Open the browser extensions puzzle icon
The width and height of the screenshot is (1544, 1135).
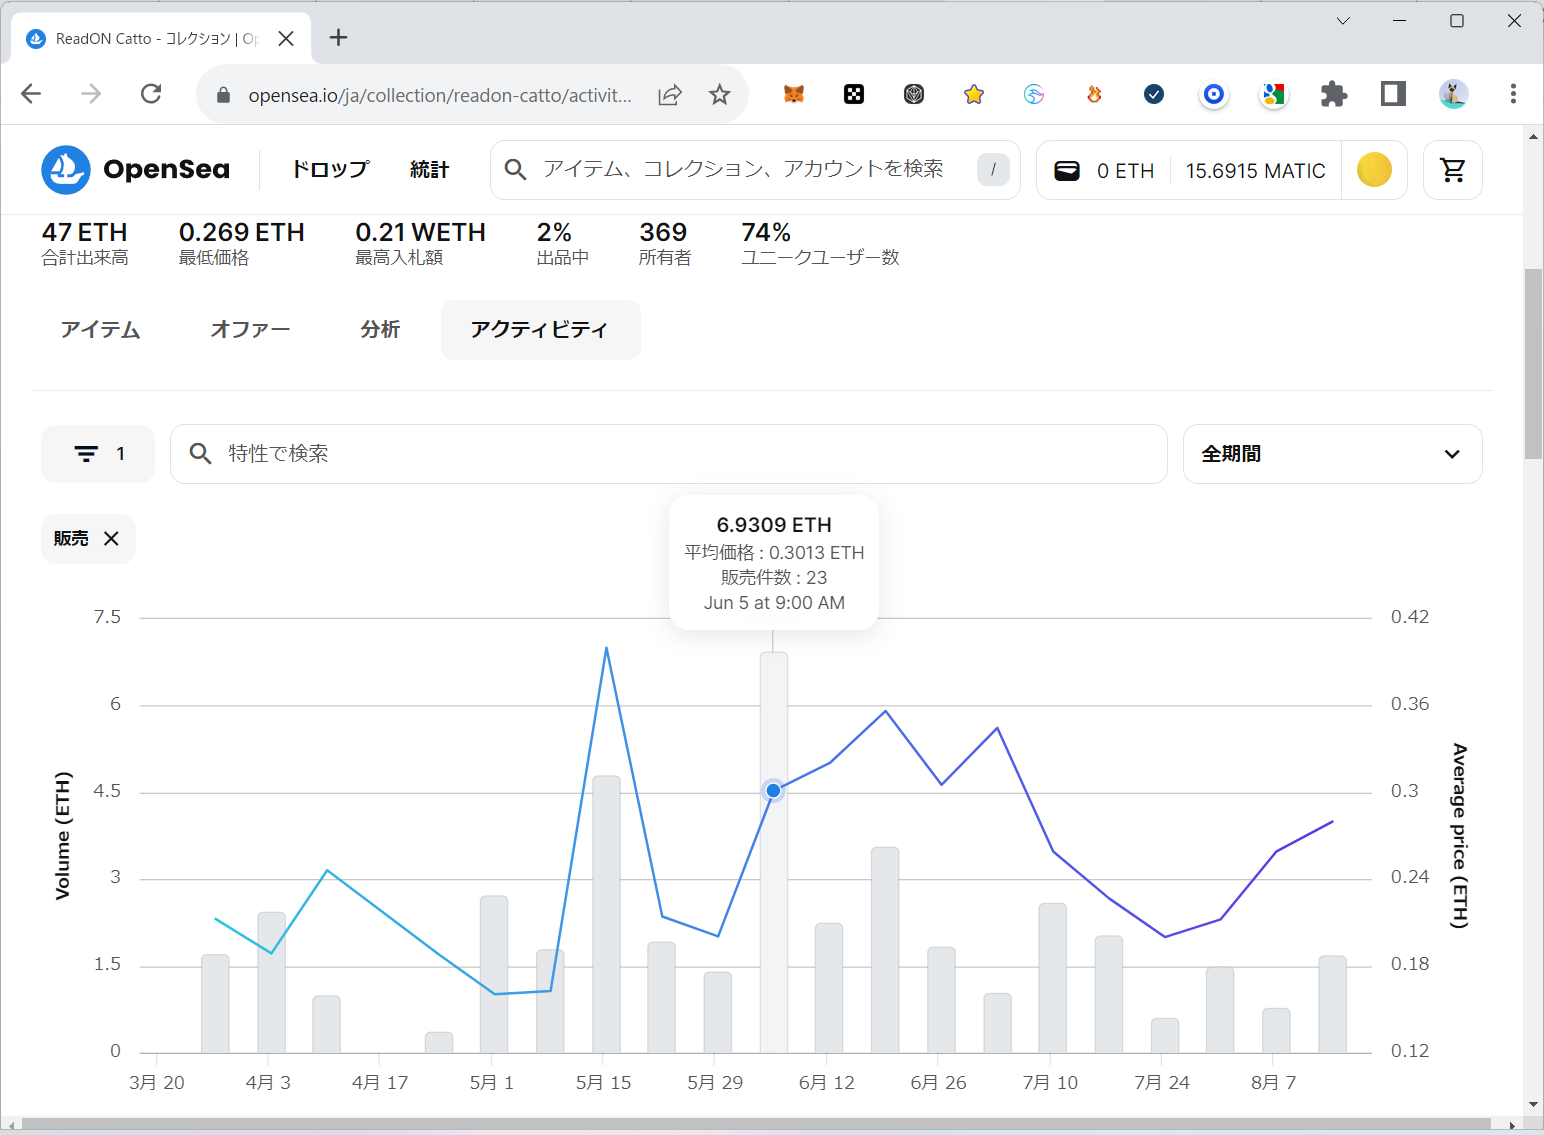point(1334,94)
